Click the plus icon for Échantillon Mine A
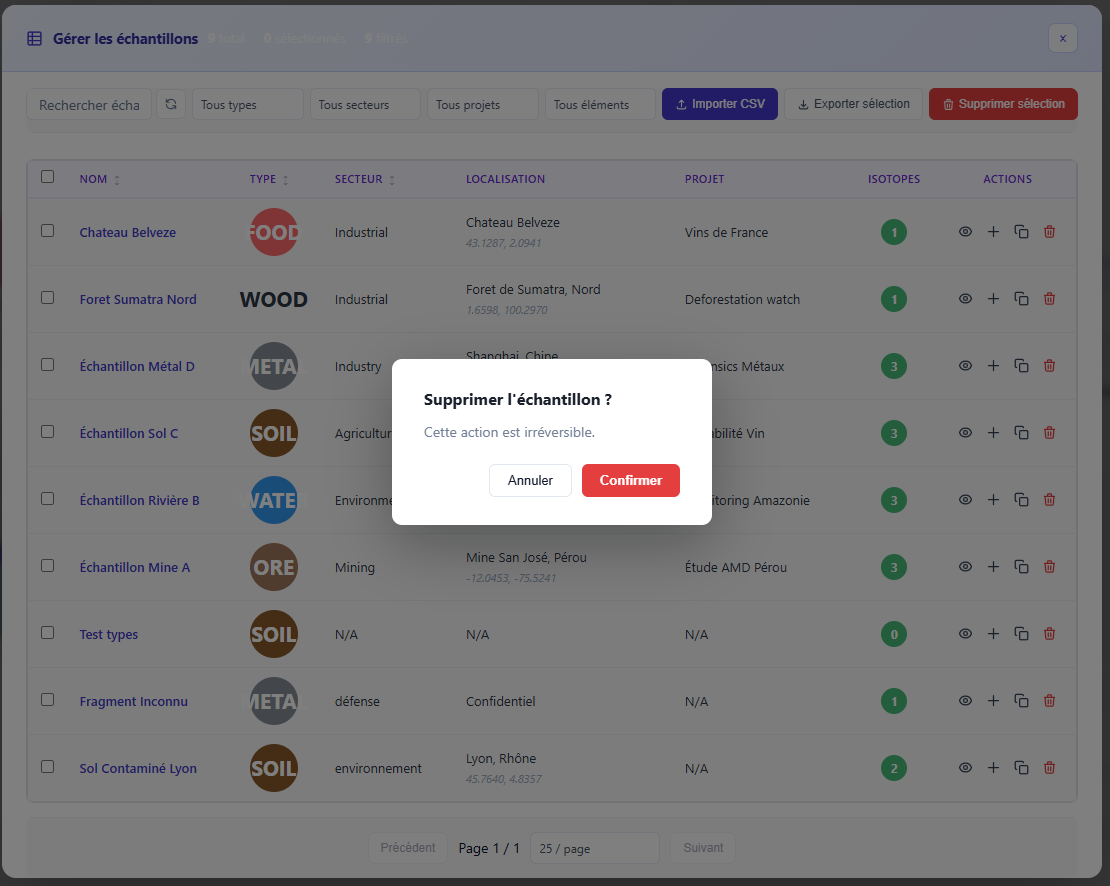Viewport: 1110px width, 886px height. [993, 567]
